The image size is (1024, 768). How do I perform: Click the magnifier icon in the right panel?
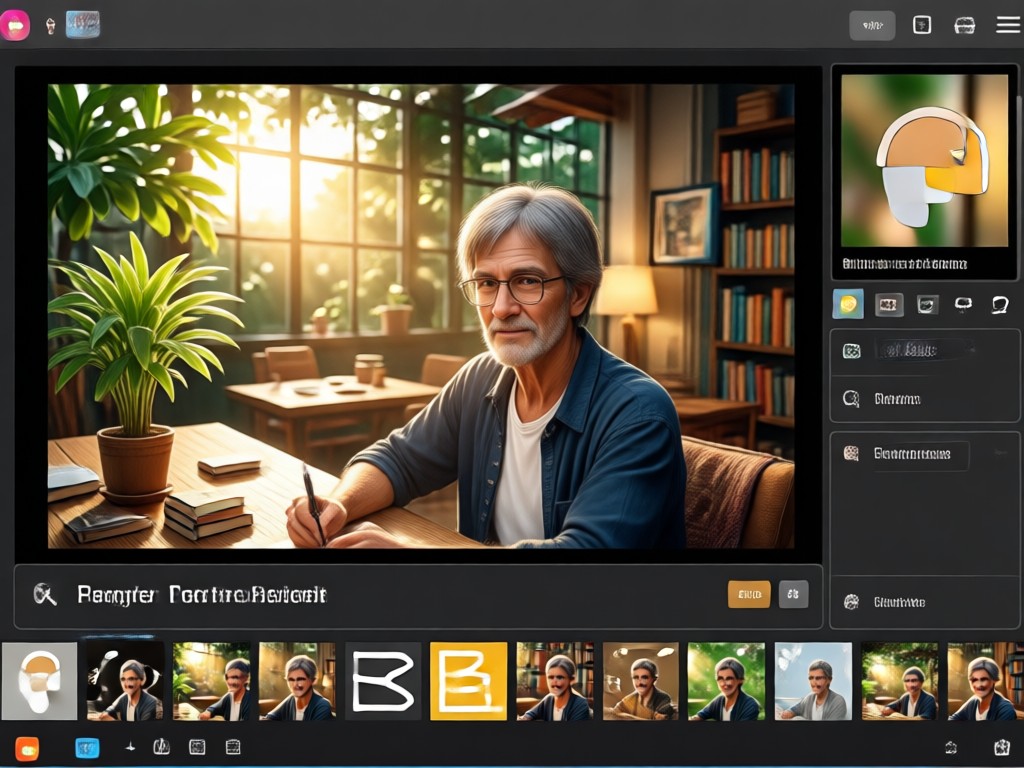click(x=851, y=398)
